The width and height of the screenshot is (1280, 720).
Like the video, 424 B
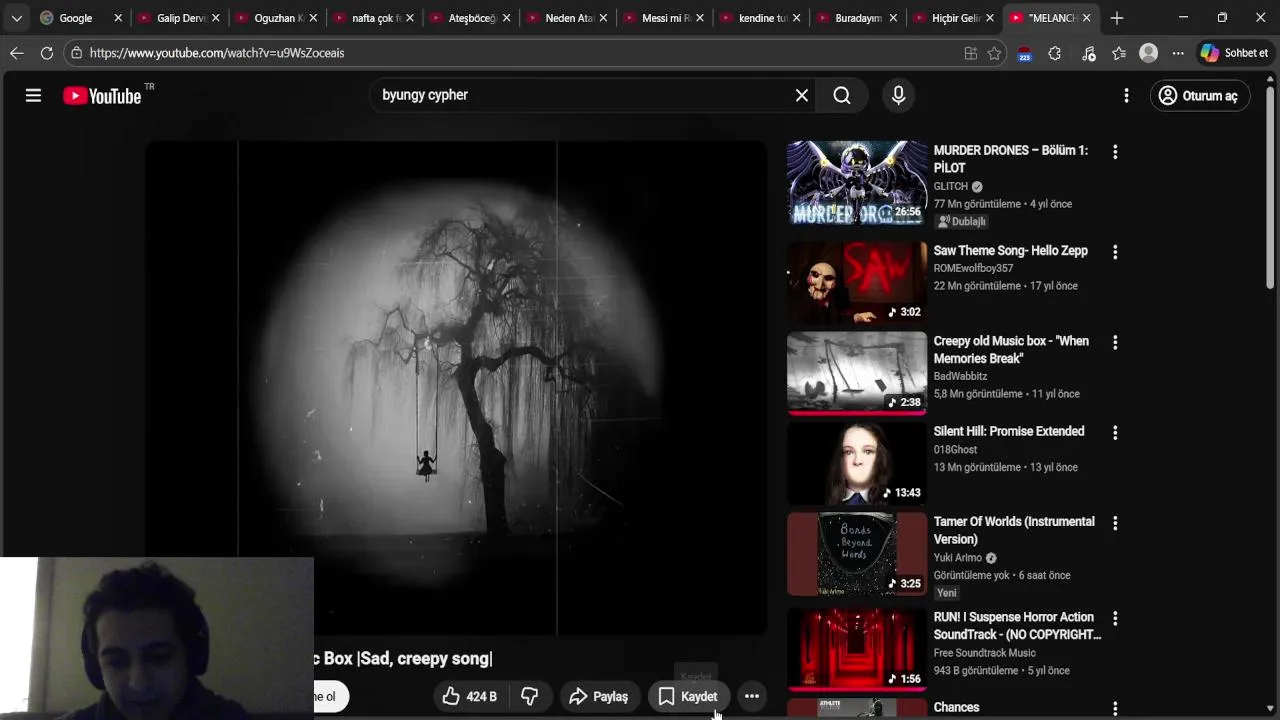tap(470, 696)
